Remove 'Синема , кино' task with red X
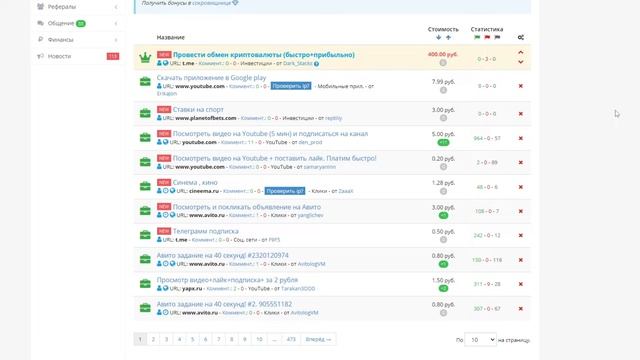Screen dimensions: 640x360 (x=520, y=187)
